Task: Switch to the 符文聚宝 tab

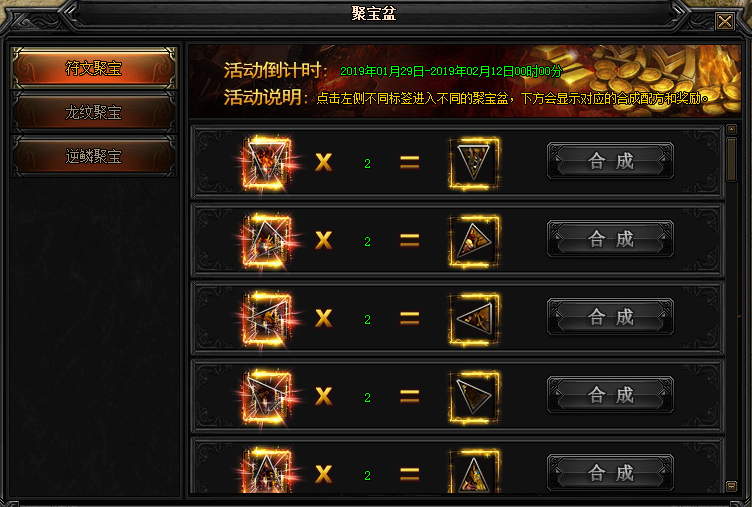Action: (94, 68)
